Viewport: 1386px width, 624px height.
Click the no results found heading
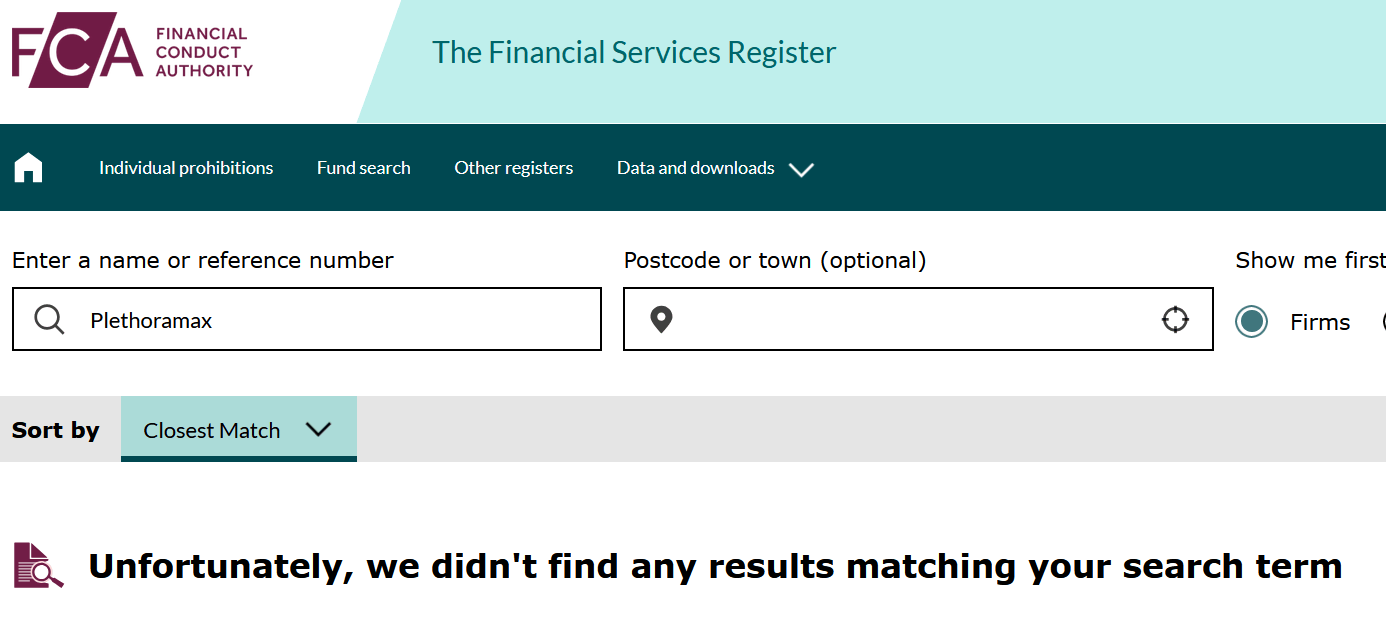click(x=715, y=566)
